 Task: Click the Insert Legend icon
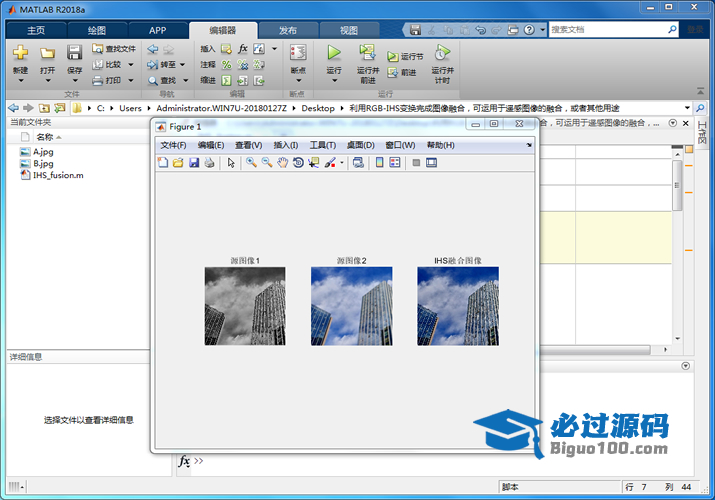(x=394, y=163)
